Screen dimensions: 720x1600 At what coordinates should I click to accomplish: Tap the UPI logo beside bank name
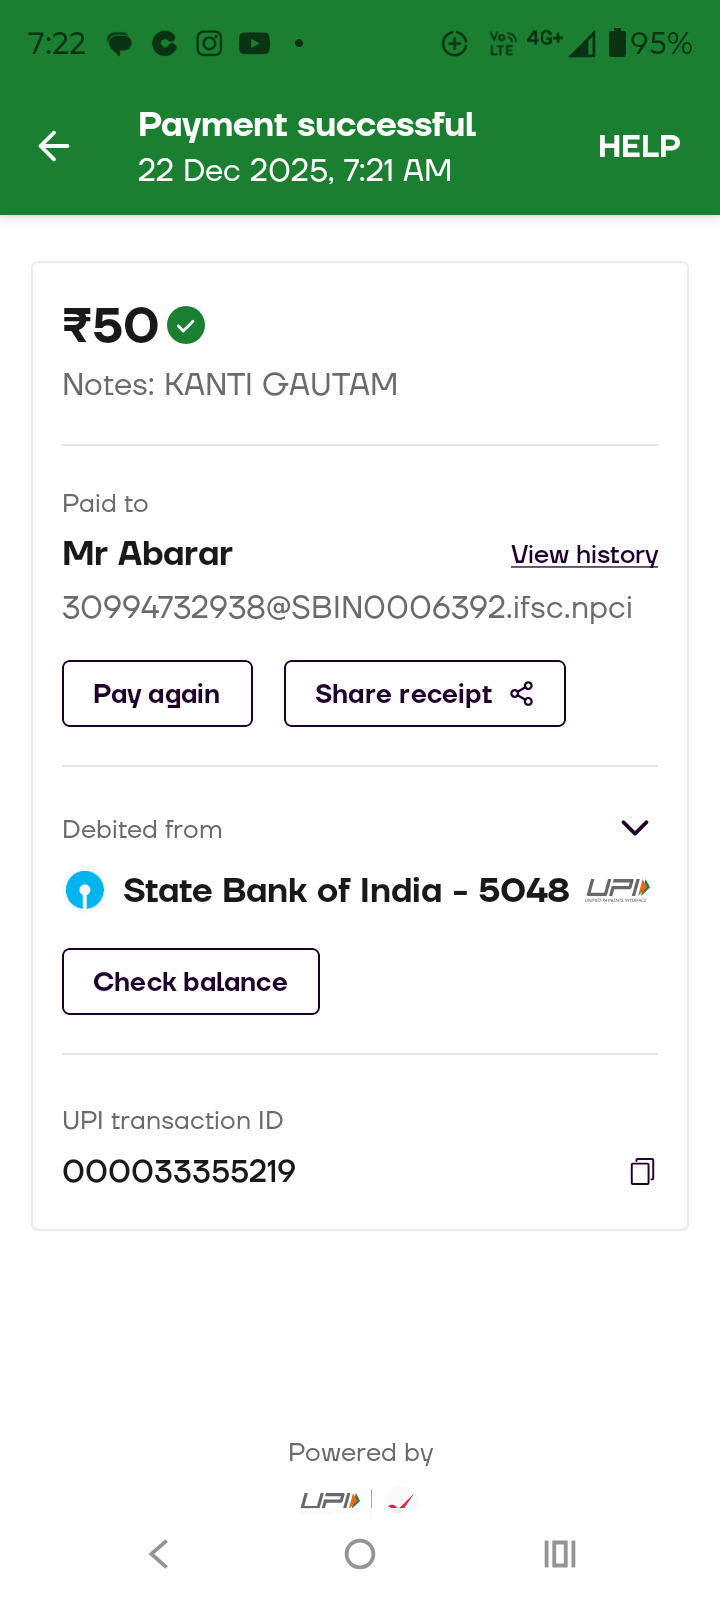[x=617, y=889]
